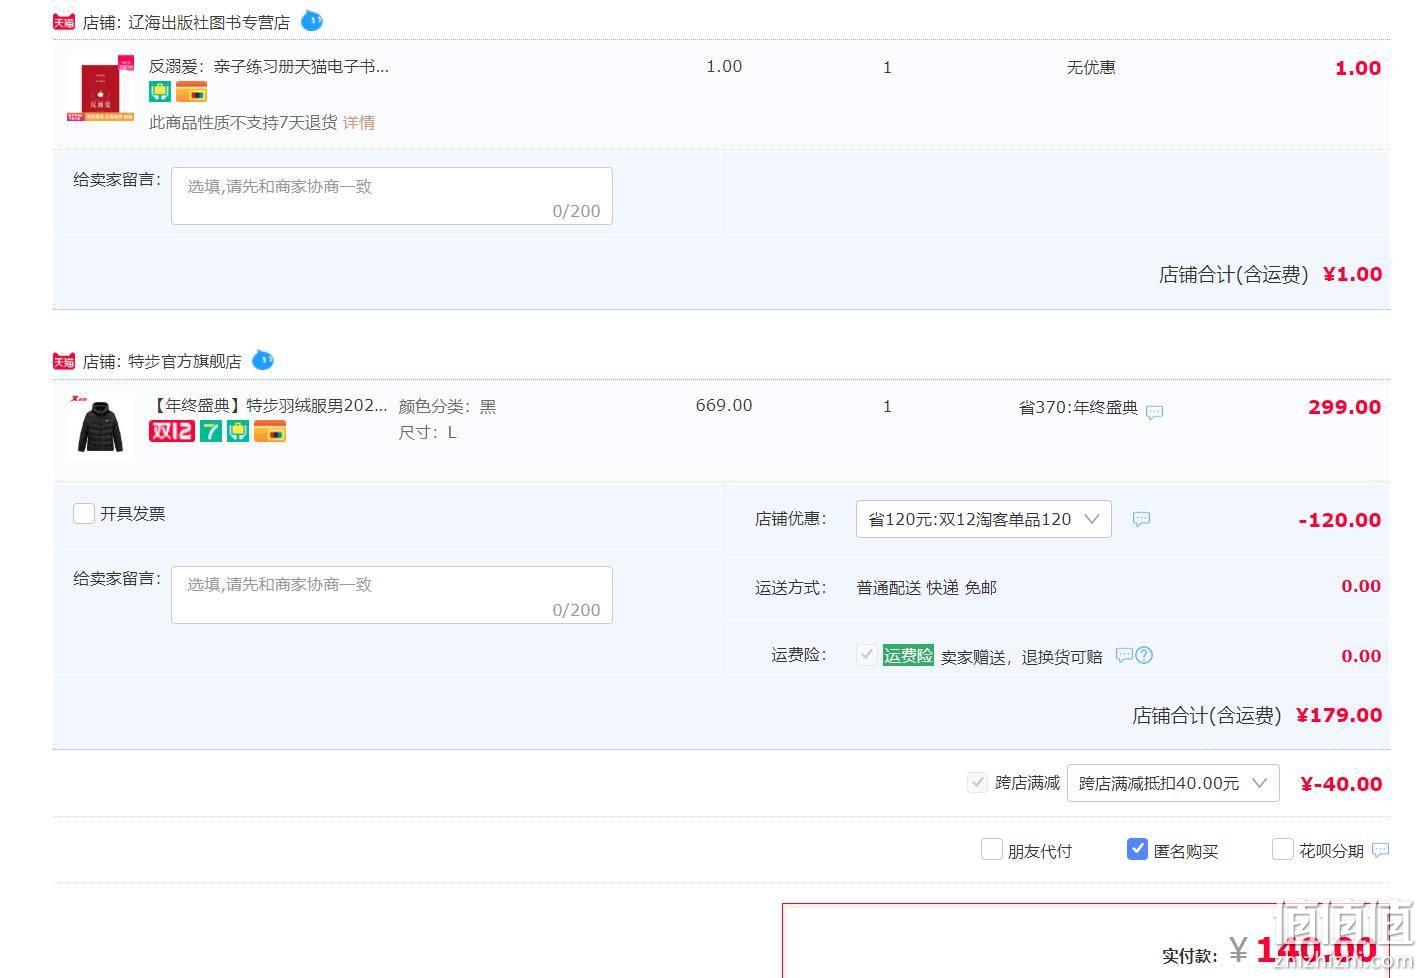The image size is (1423, 978).
Task: Tick the 花呗分期 checkbox
Action: click(x=1282, y=849)
